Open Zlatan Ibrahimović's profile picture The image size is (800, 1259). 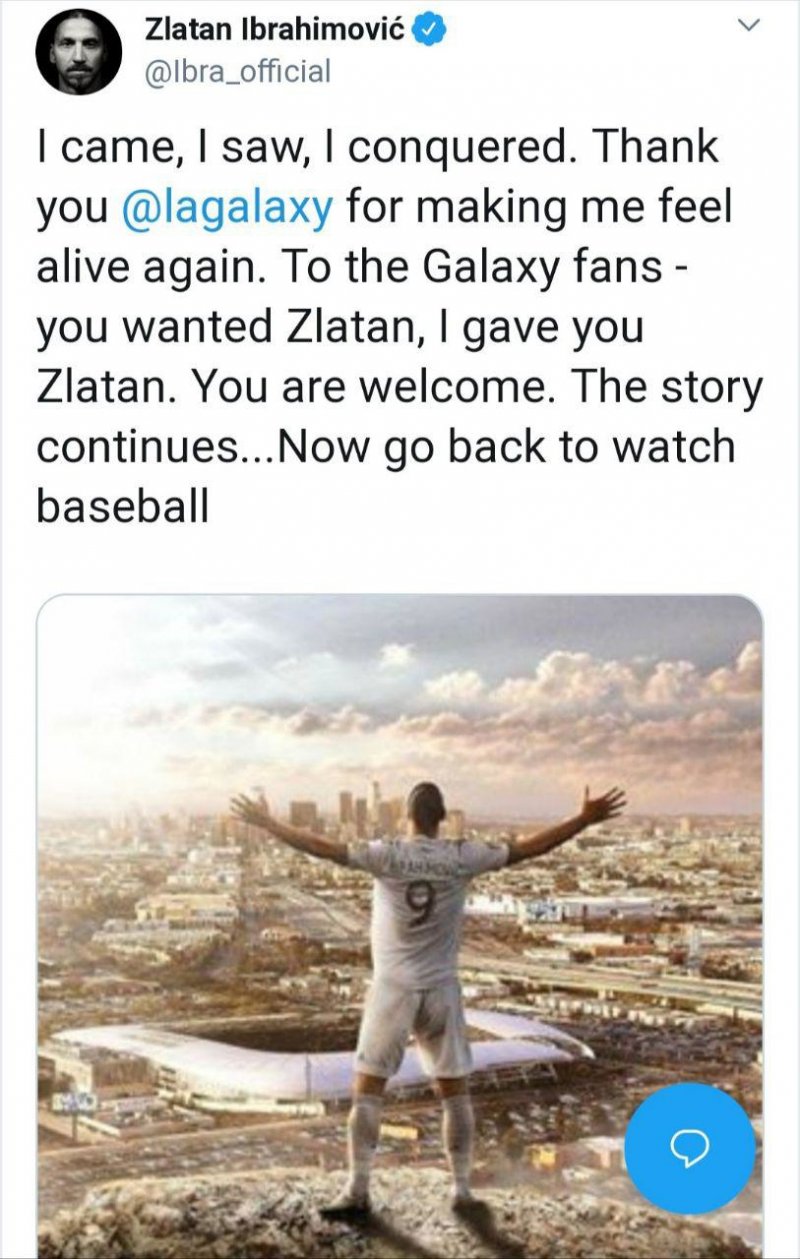78,52
